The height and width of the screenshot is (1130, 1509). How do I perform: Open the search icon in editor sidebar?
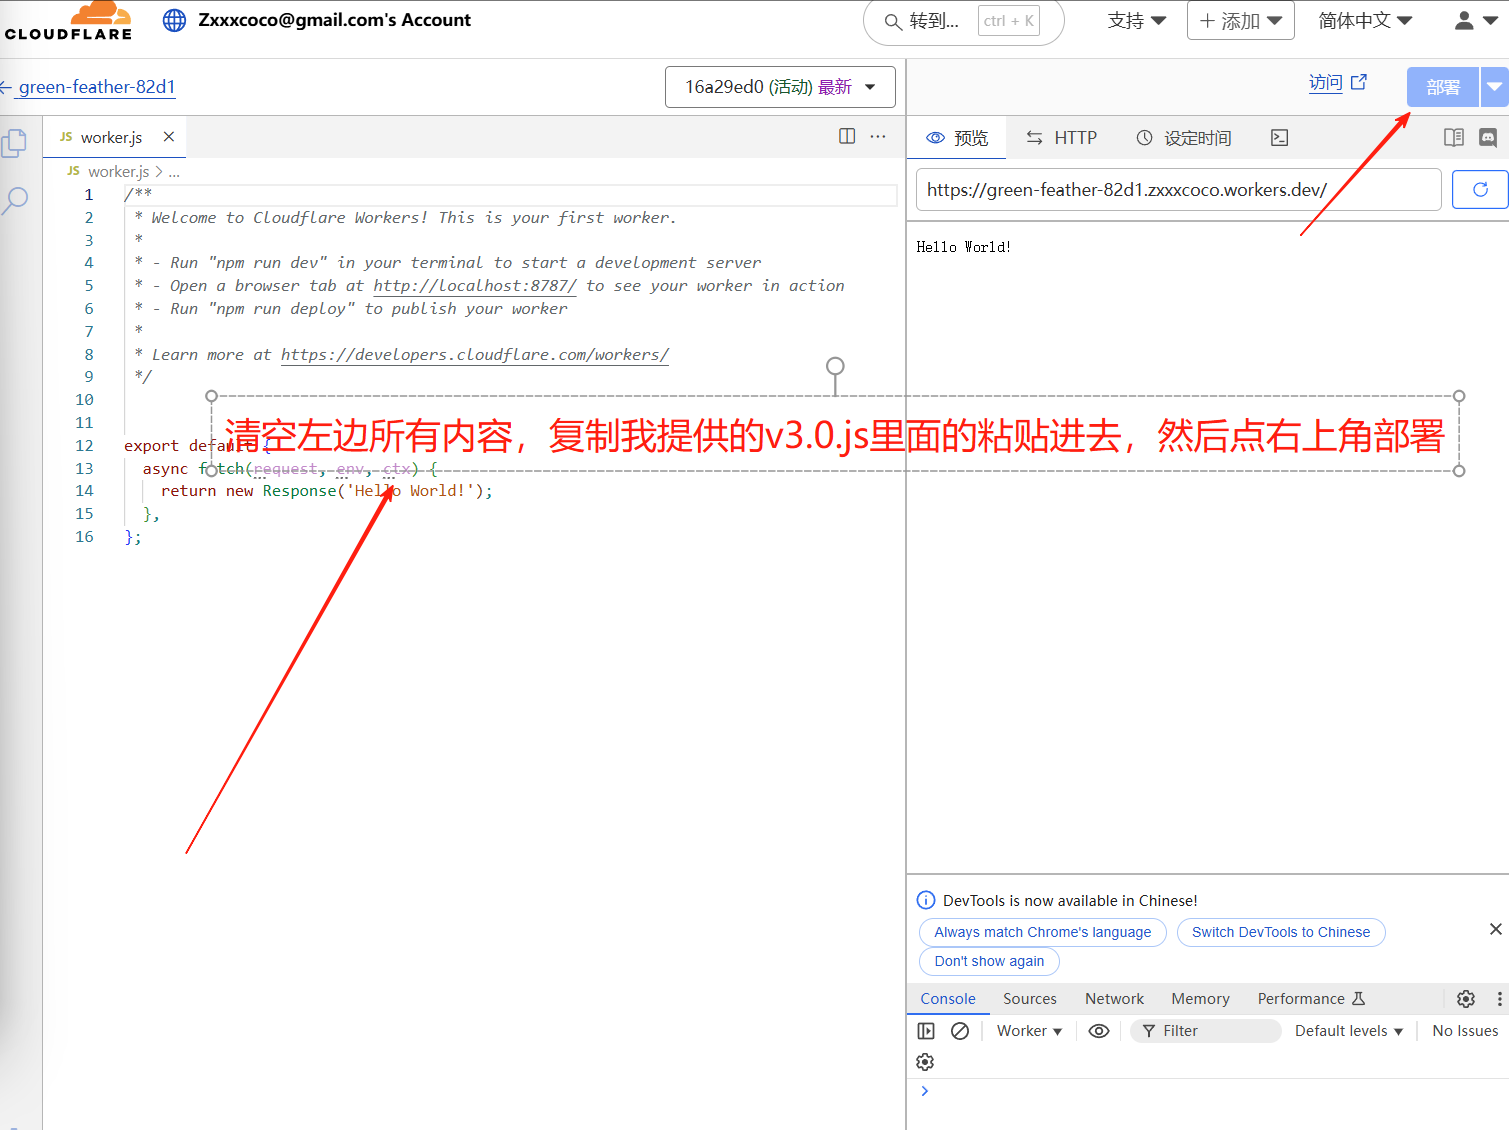[x=14, y=201]
